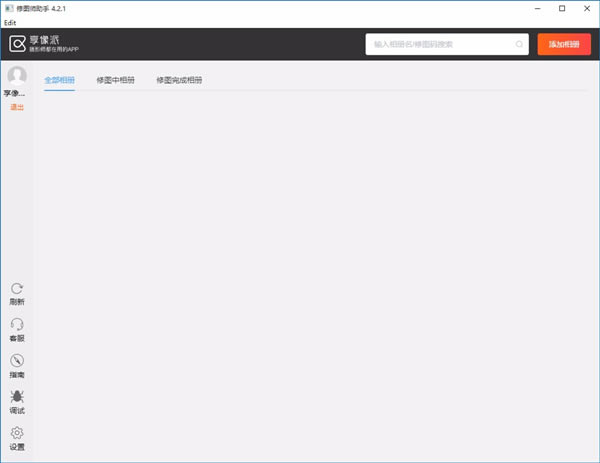Click the search magnifier icon
The image size is (600, 463).
pos(519,44)
